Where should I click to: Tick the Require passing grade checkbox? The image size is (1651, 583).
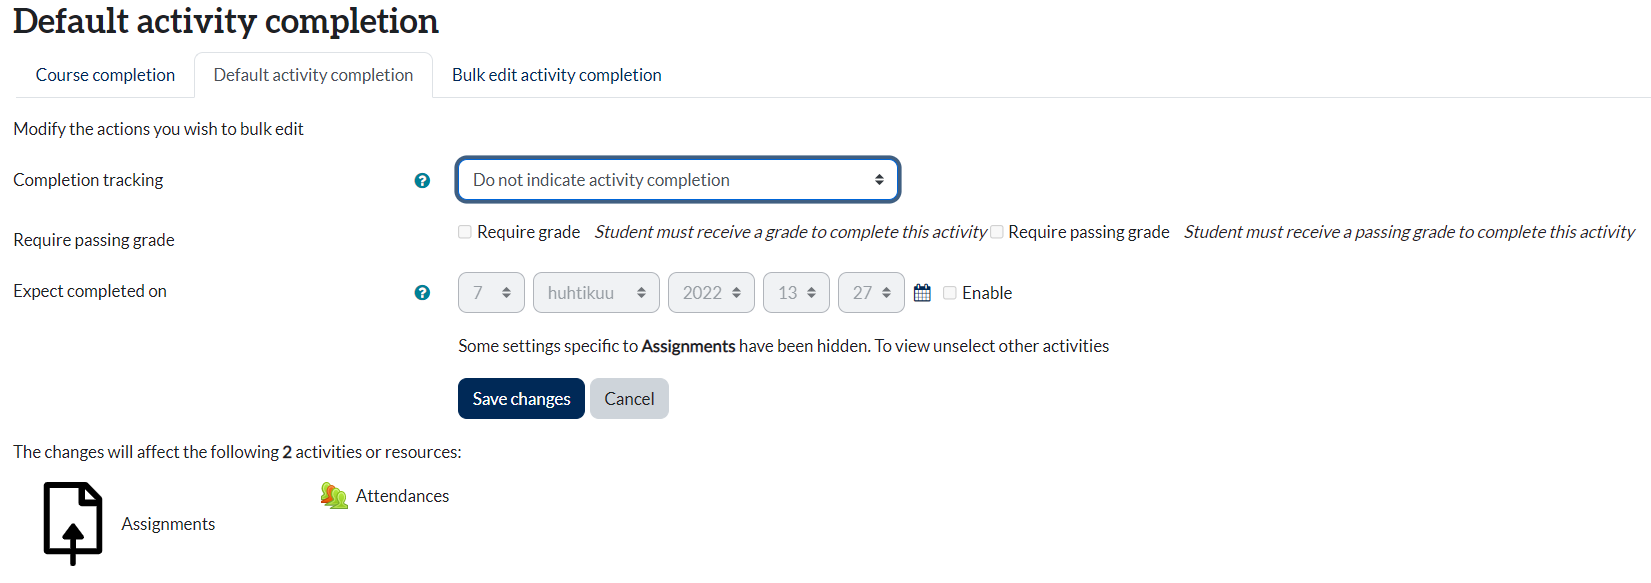click(x=997, y=232)
